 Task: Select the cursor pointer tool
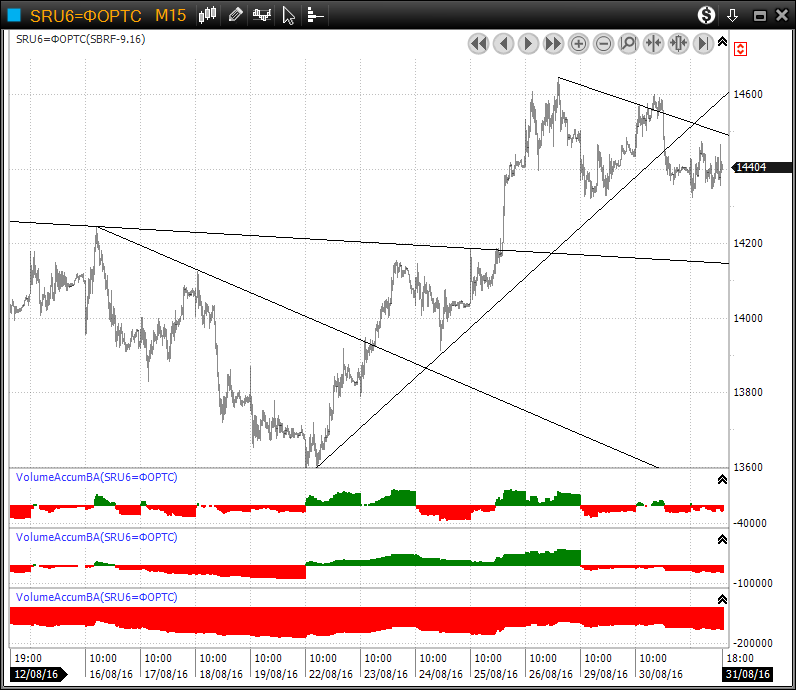288,15
